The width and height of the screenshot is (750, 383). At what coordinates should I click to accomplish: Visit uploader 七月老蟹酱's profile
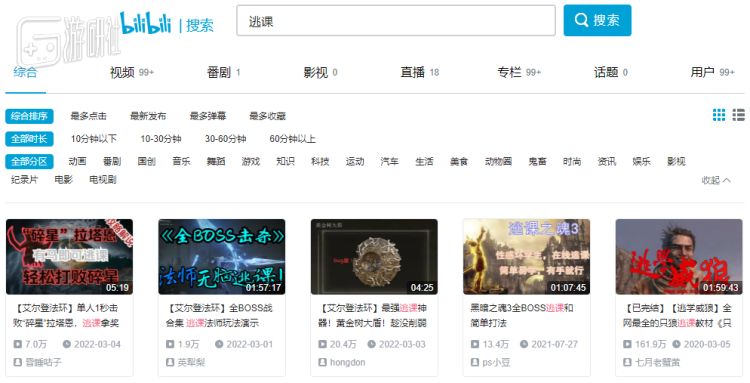pos(657,362)
